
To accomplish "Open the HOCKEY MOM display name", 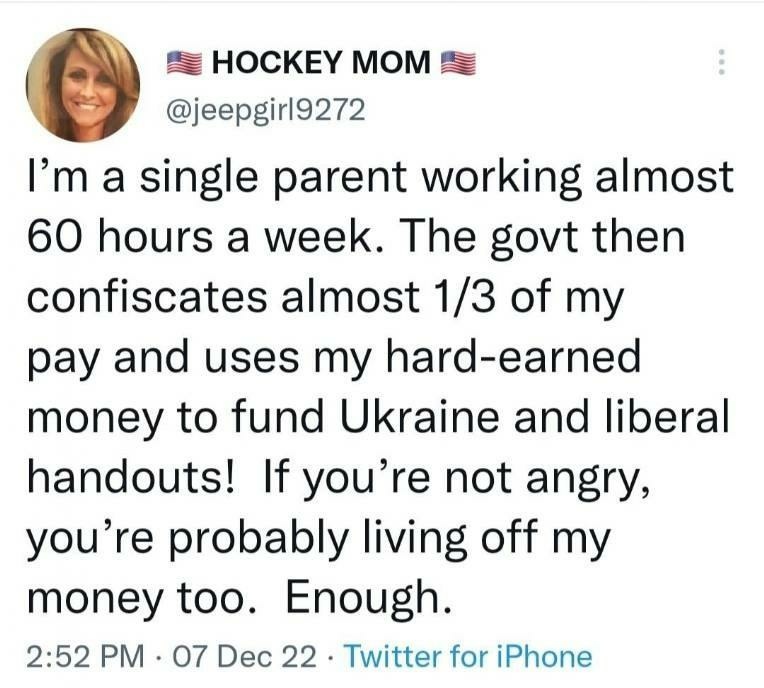I will pos(321,62).
